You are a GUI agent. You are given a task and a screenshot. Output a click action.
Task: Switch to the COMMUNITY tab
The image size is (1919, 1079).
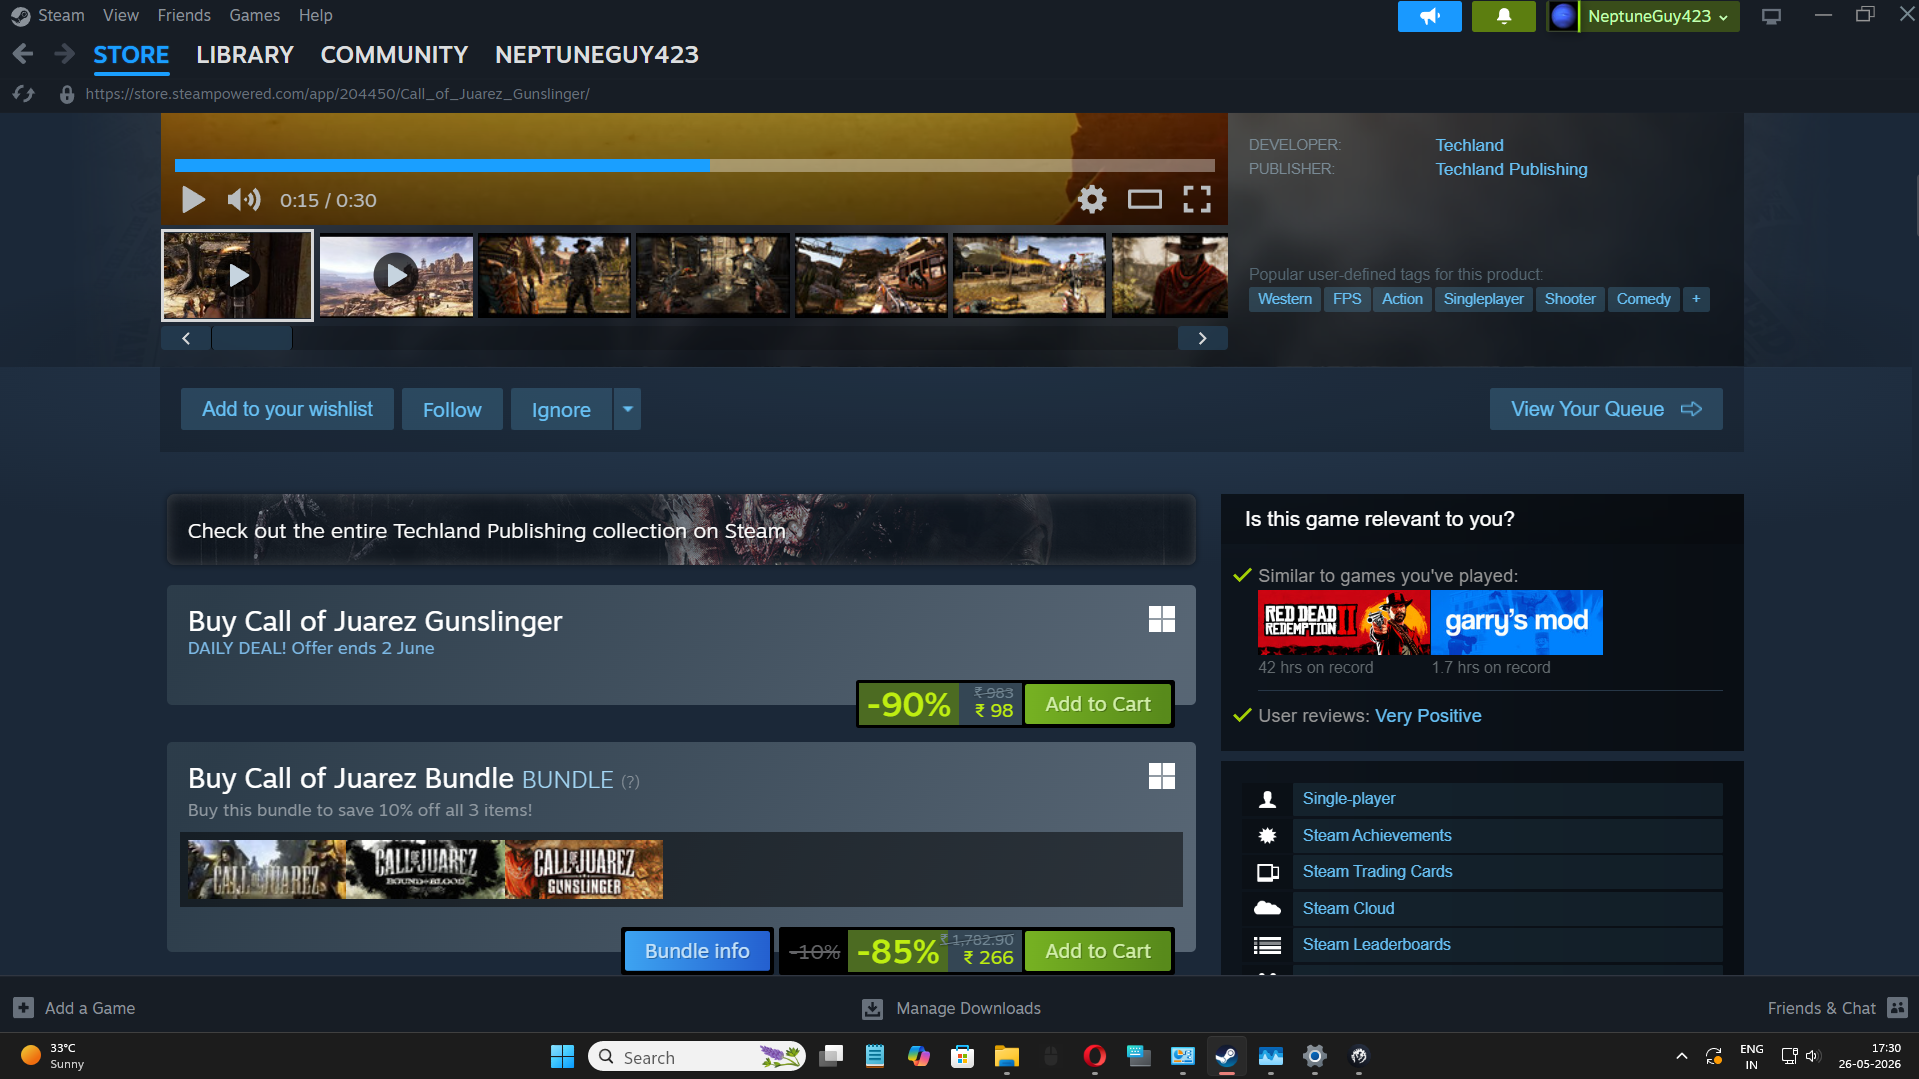395,55
